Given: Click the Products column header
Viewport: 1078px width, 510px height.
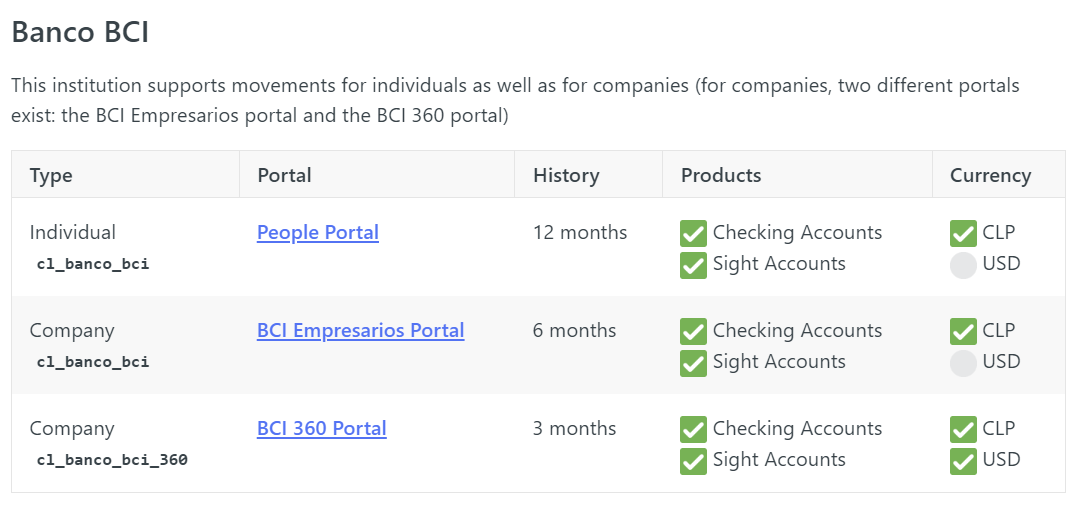Looking at the screenshot, I should 721,176.
